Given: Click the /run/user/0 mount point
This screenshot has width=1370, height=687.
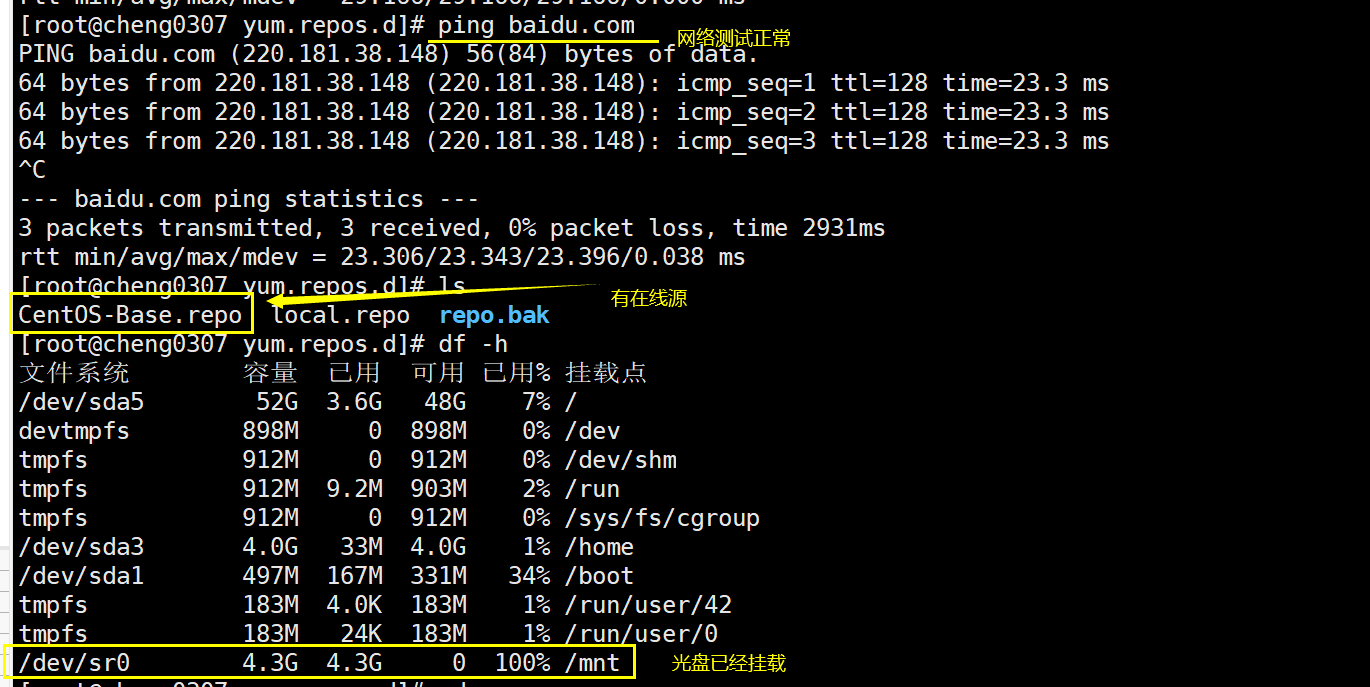Looking at the screenshot, I should pyautogui.click(x=641, y=634).
